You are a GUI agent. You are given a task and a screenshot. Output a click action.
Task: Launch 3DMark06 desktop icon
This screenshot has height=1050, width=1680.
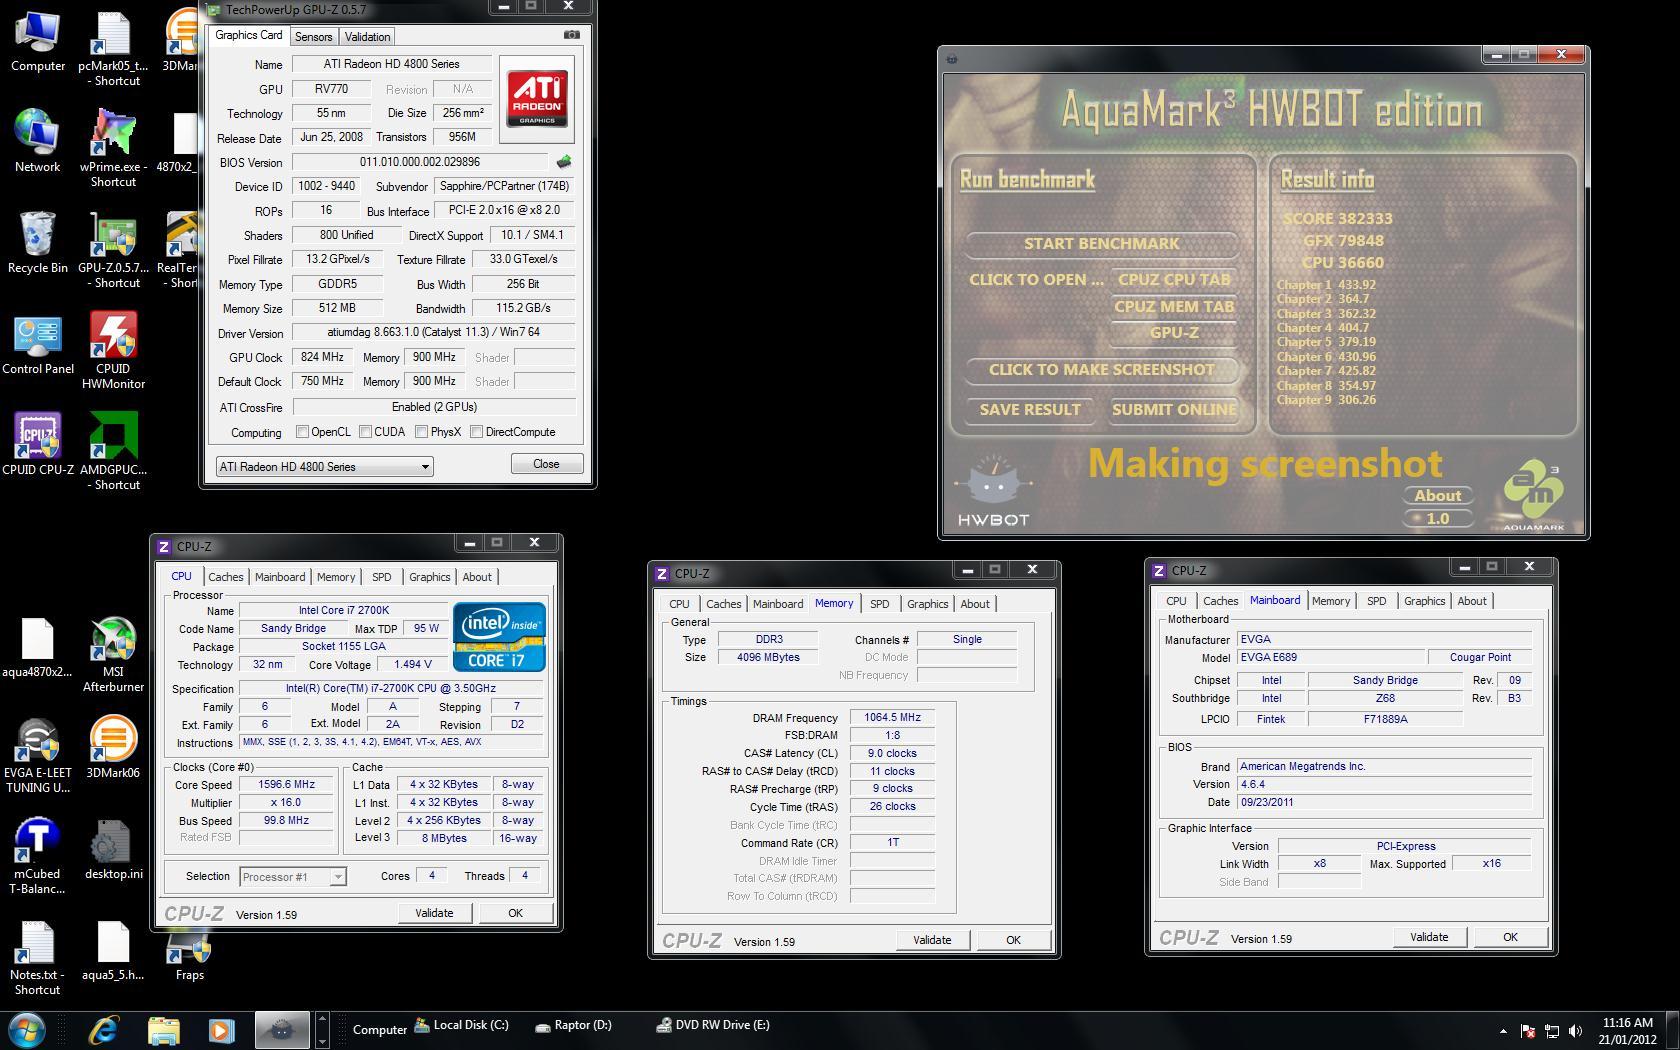click(113, 748)
